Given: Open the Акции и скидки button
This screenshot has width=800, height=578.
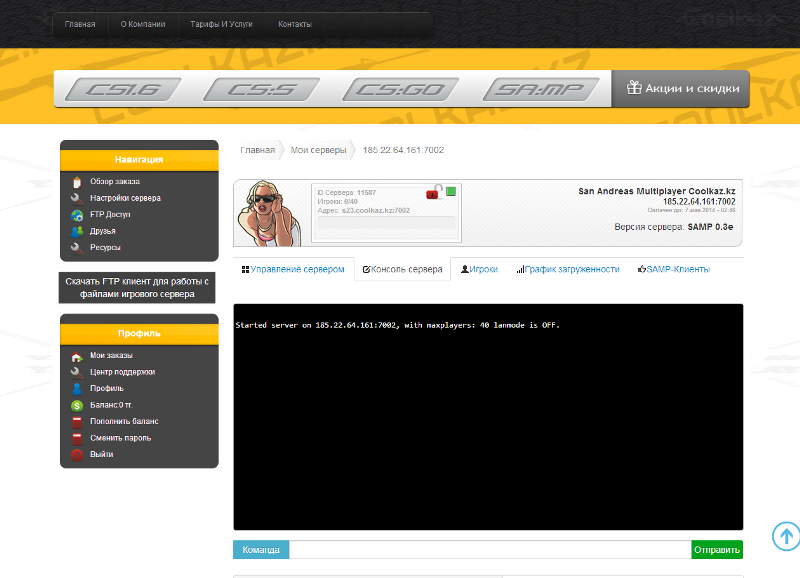Looking at the screenshot, I should pyautogui.click(x=681, y=88).
